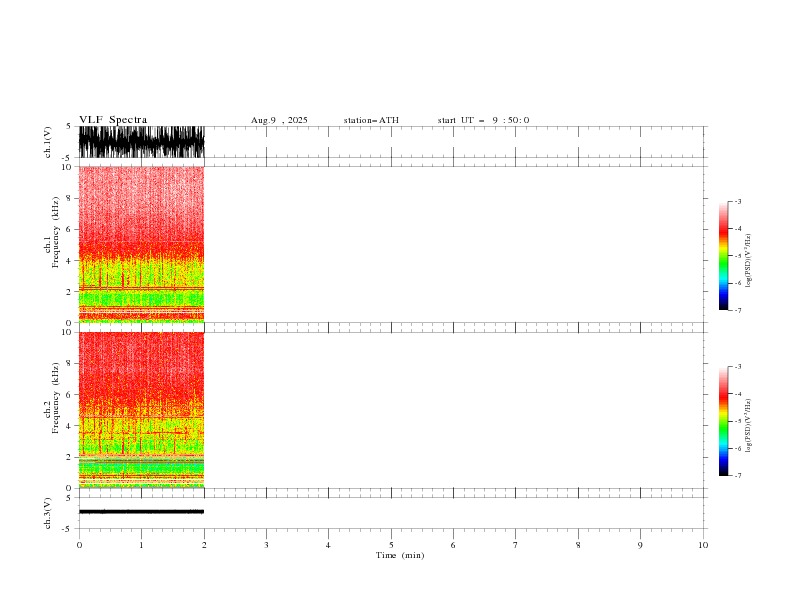
Task: Click the "5" voltage tick on ch.1(V) axis
Action: pos(68,126)
